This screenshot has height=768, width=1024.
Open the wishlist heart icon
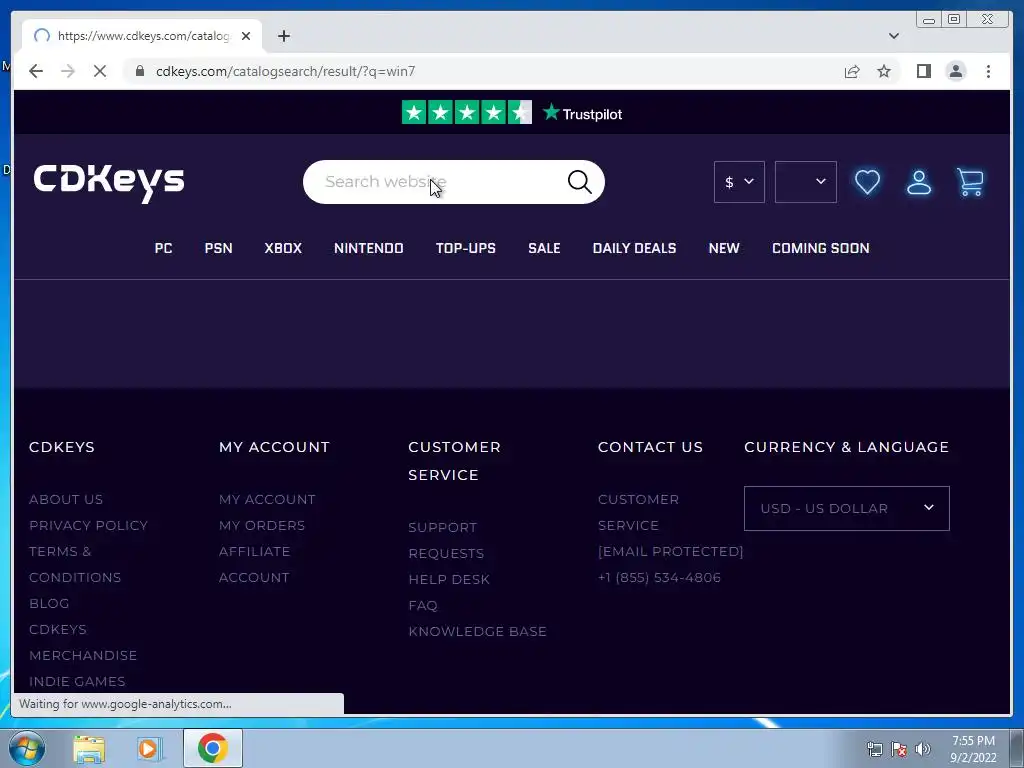click(867, 182)
